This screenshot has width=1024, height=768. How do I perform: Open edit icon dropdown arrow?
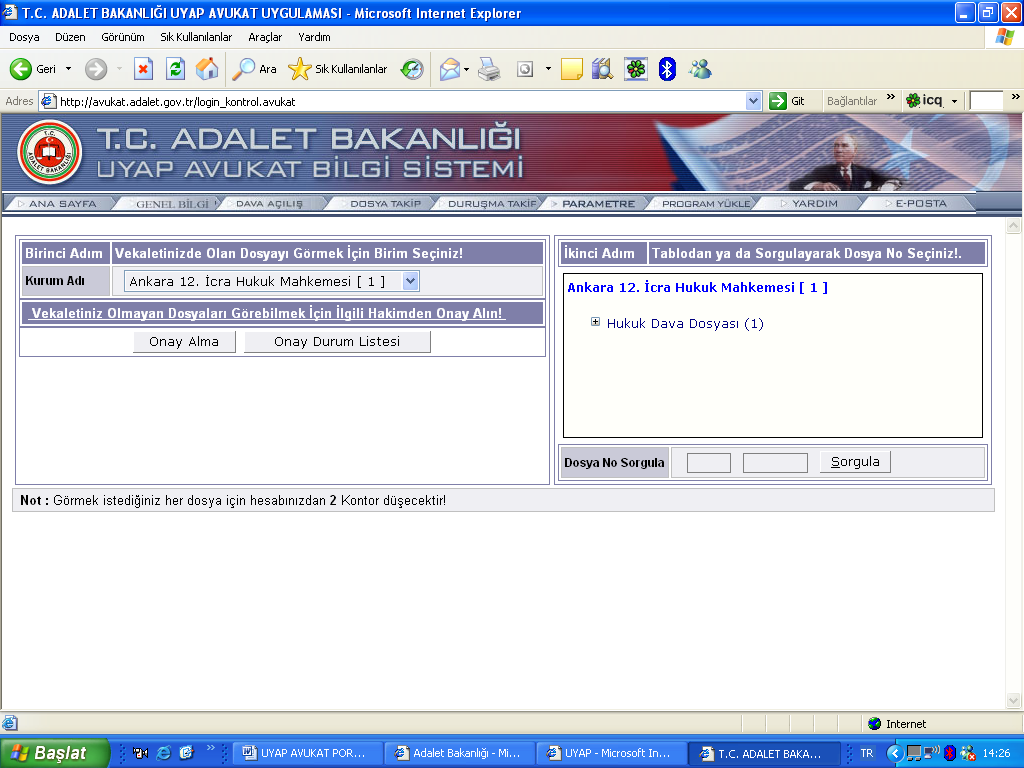point(548,69)
